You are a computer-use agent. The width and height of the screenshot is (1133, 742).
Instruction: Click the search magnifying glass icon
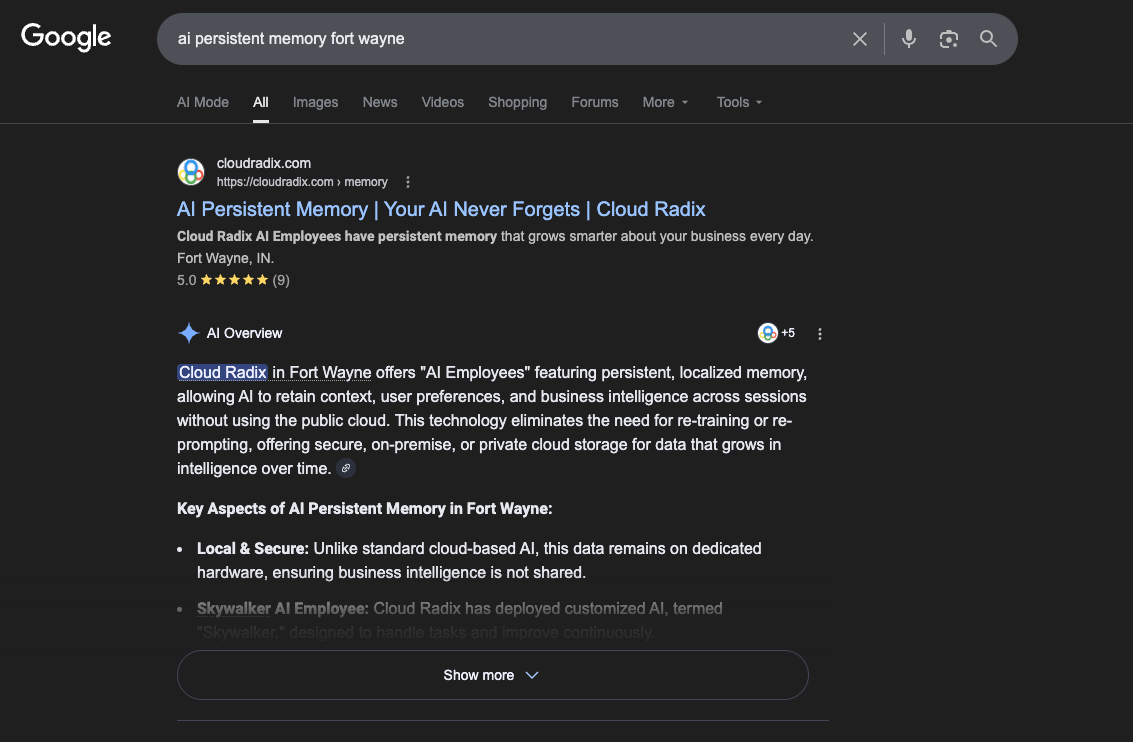tap(988, 38)
